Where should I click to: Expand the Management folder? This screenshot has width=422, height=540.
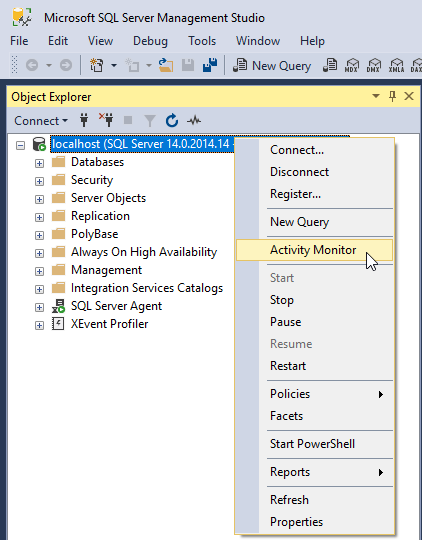[x=40, y=271]
